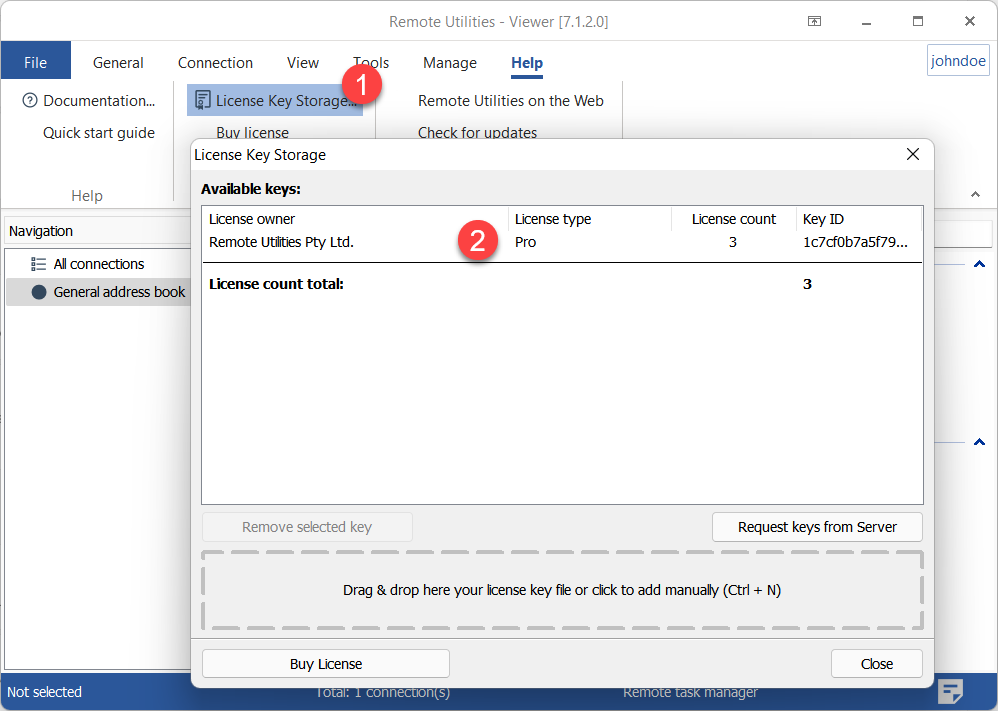
Task: Click the License Key Storage icon
Action: pos(203,101)
